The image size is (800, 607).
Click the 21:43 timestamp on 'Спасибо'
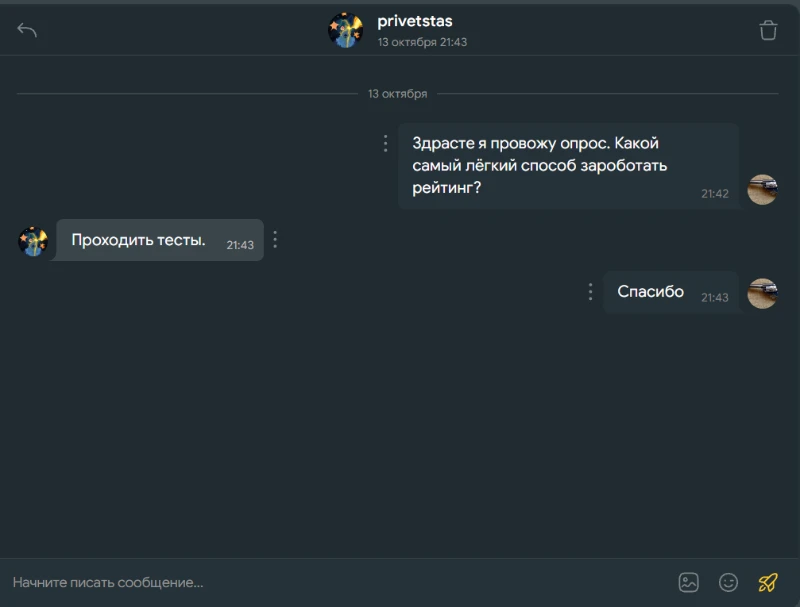coord(715,298)
